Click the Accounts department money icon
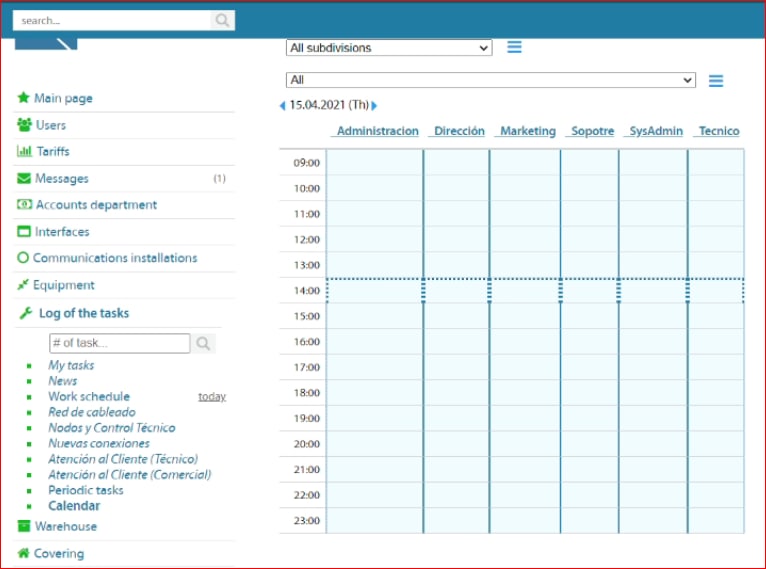766x569 pixels. pyautogui.click(x=24, y=204)
